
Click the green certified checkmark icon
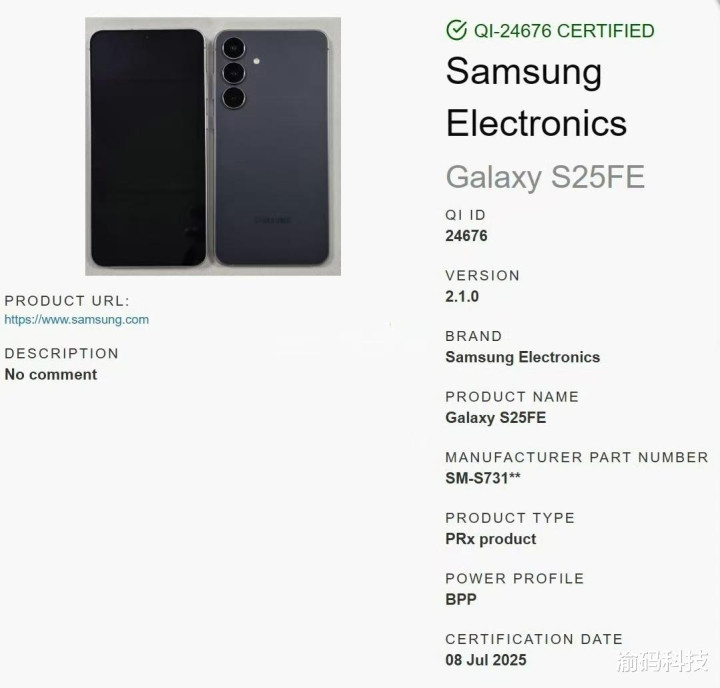point(456,30)
